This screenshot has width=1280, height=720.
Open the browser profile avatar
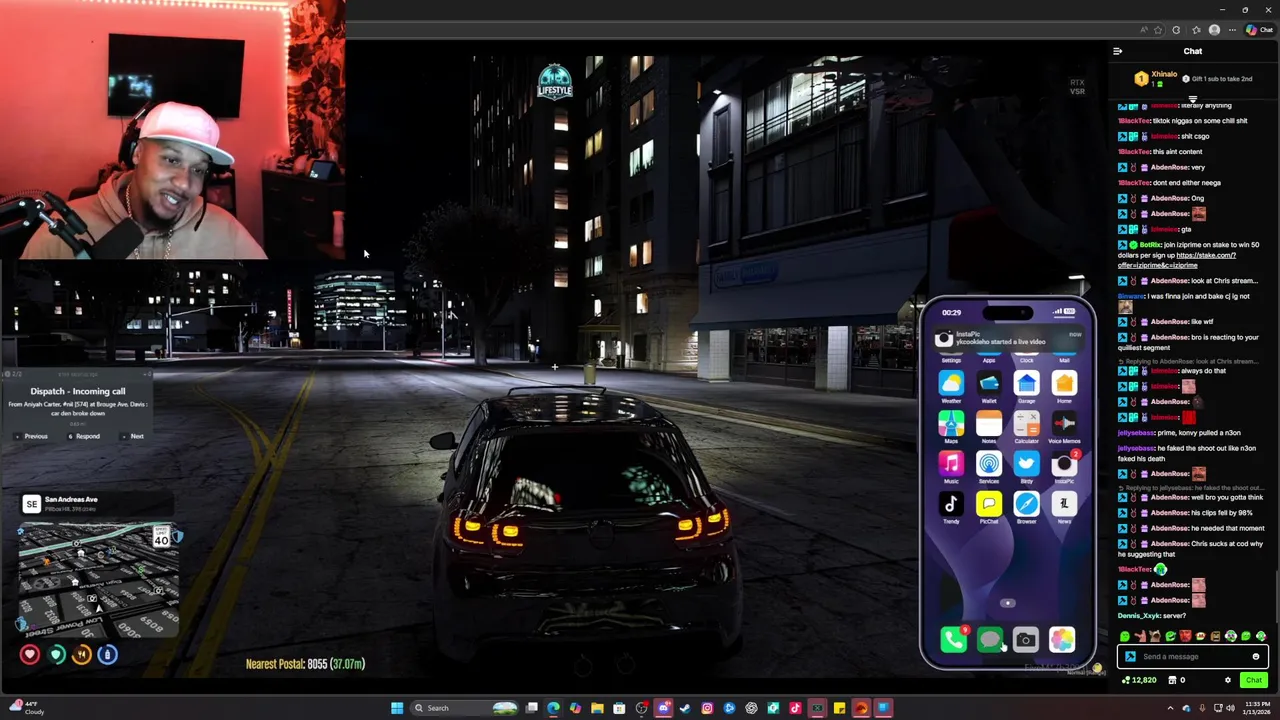[1214, 30]
